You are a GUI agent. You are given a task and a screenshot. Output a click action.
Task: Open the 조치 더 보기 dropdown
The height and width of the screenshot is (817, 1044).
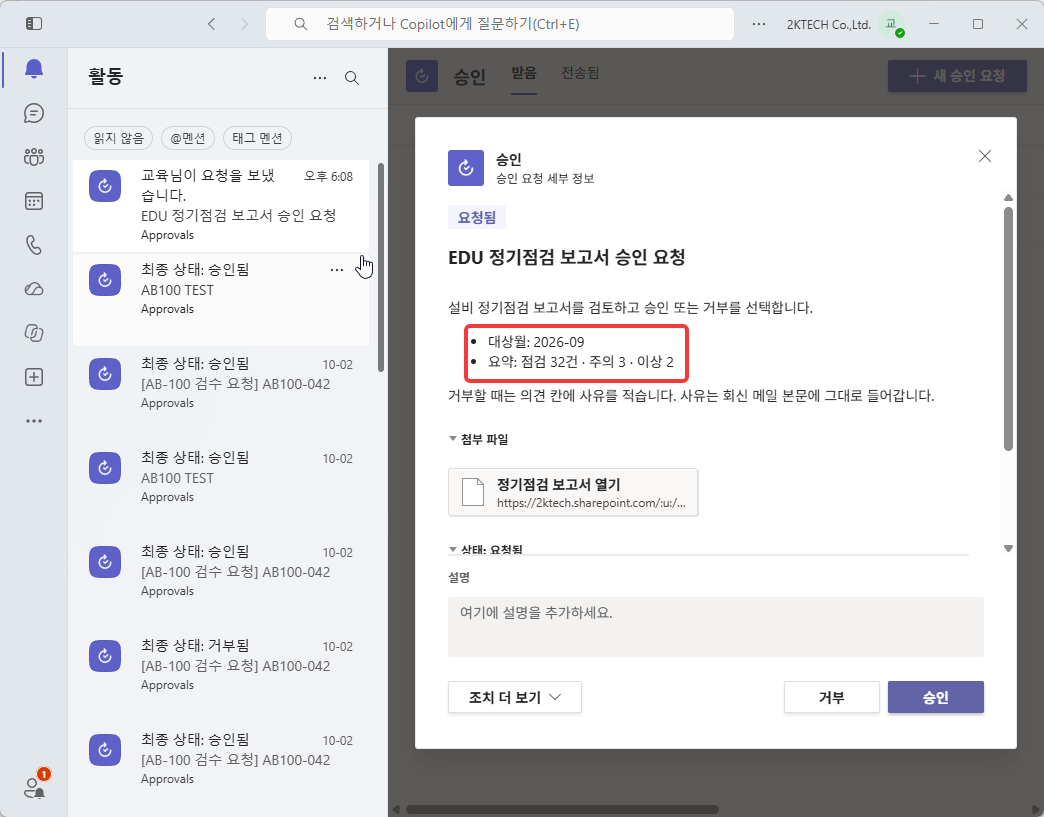pos(515,697)
